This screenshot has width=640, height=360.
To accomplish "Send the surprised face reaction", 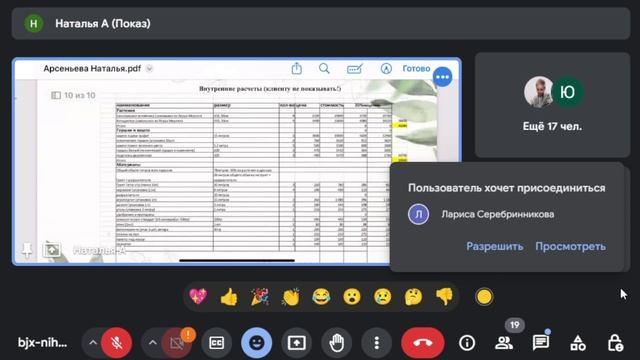I will tap(352, 296).
